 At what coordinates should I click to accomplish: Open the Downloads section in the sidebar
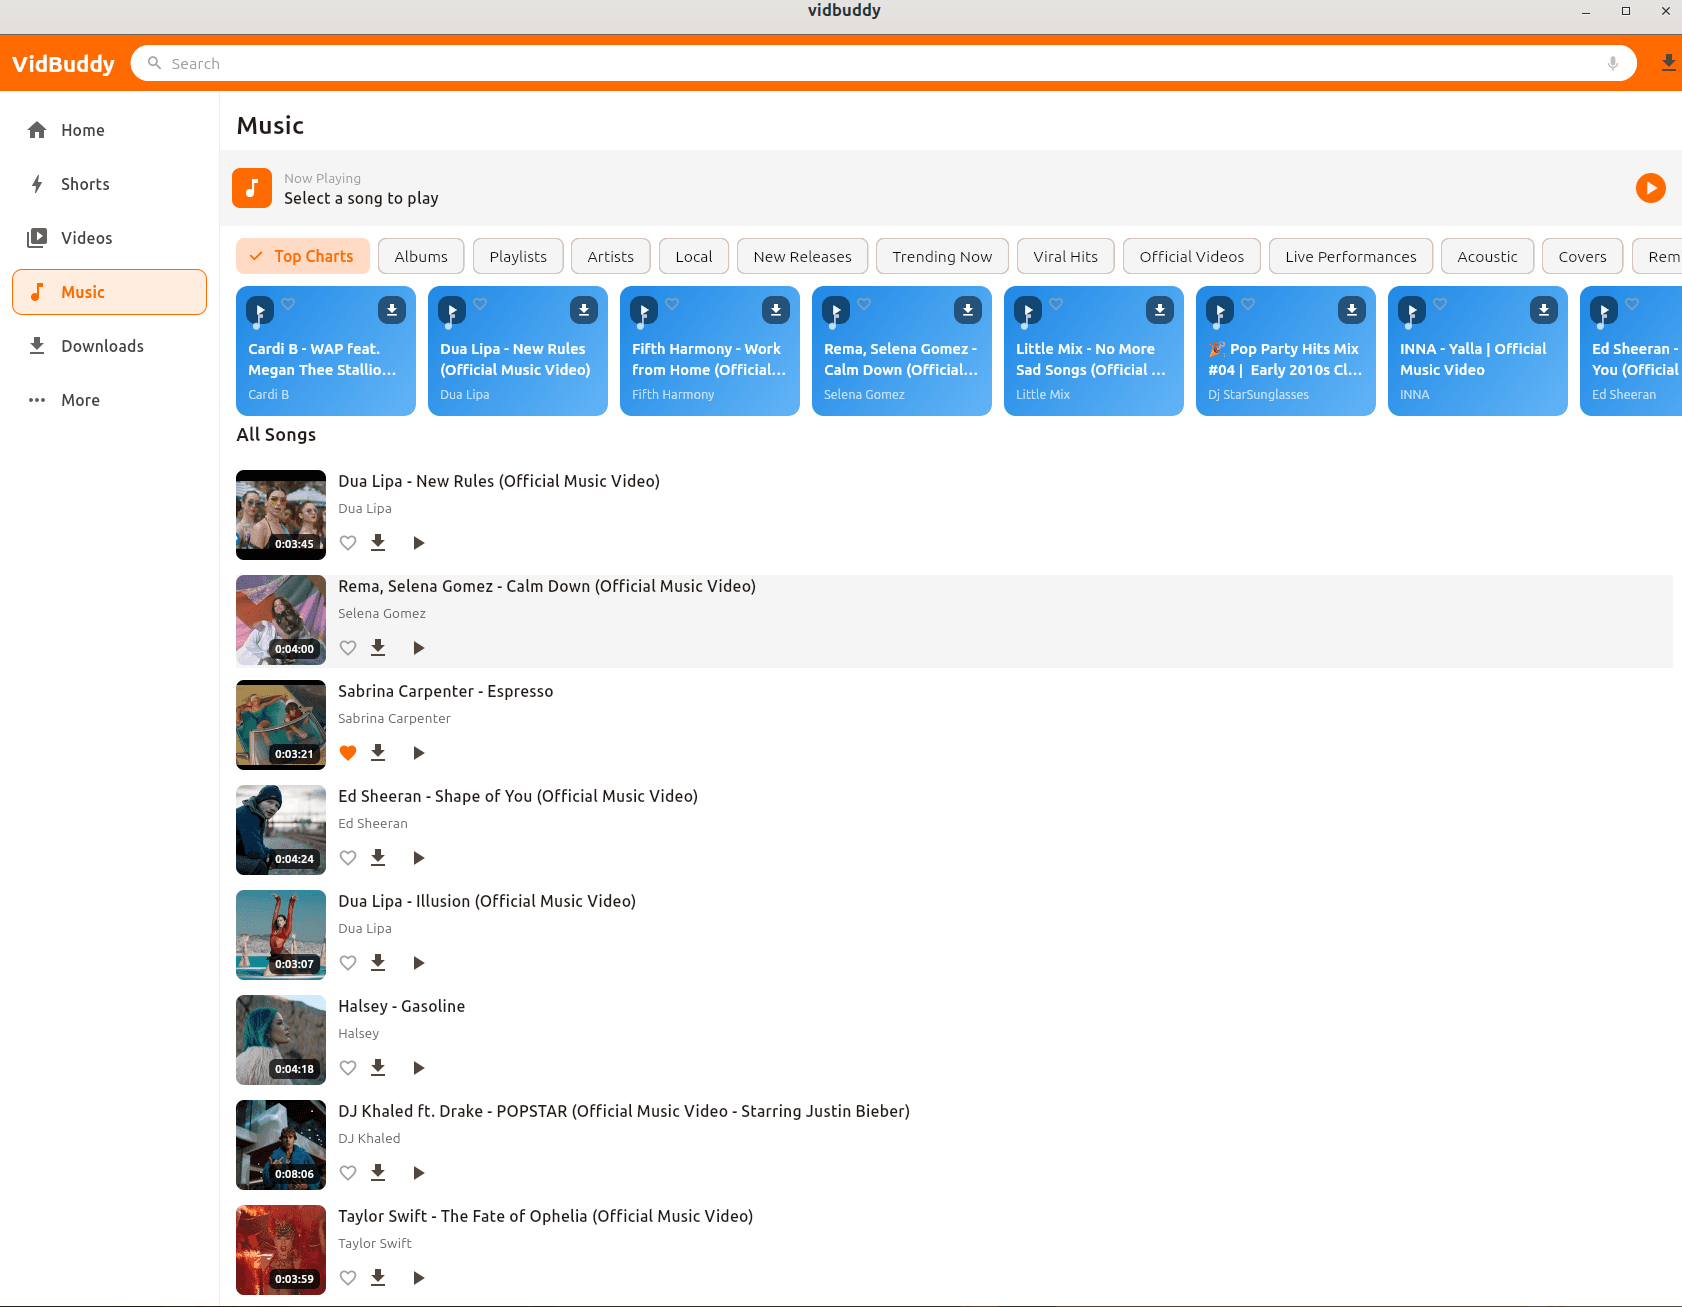click(x=110, y=346)
